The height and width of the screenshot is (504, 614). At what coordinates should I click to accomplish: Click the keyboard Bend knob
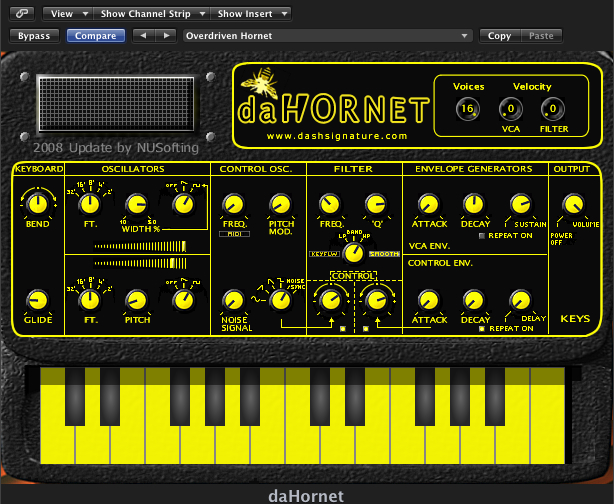(x=38, y=204)
